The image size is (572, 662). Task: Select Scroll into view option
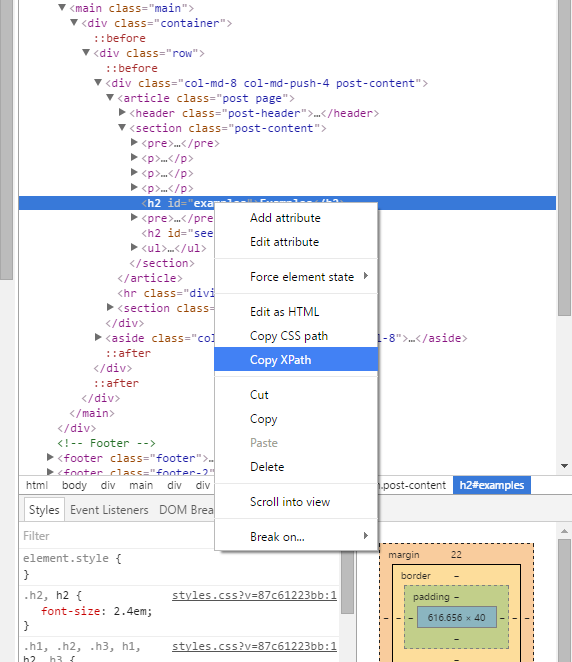tap(296, 502)
